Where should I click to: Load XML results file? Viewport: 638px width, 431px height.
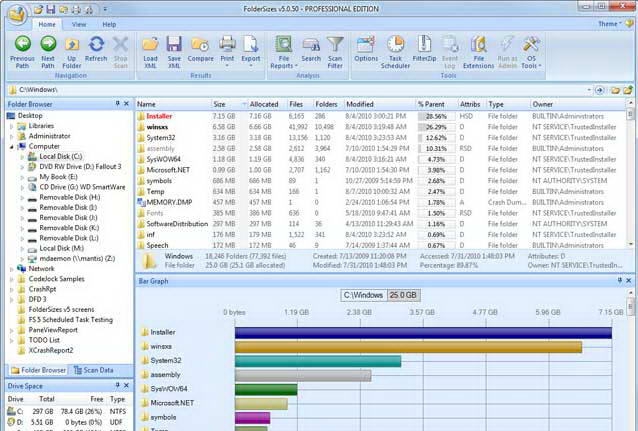coord(150,52)
